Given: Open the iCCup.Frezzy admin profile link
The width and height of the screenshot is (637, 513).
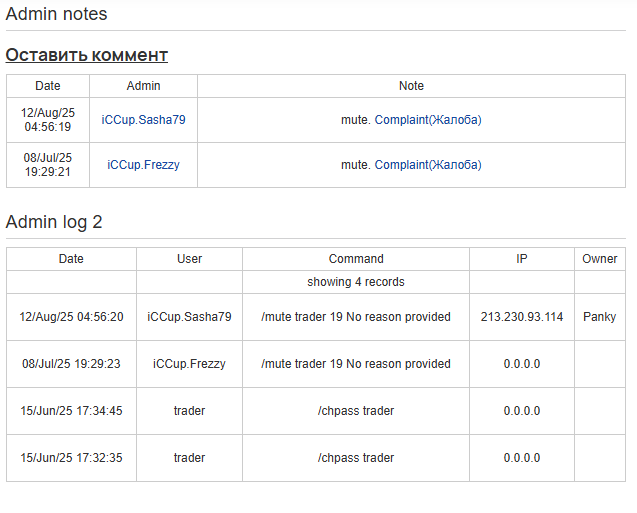Looking at the screenshot, I should point(143,165).
